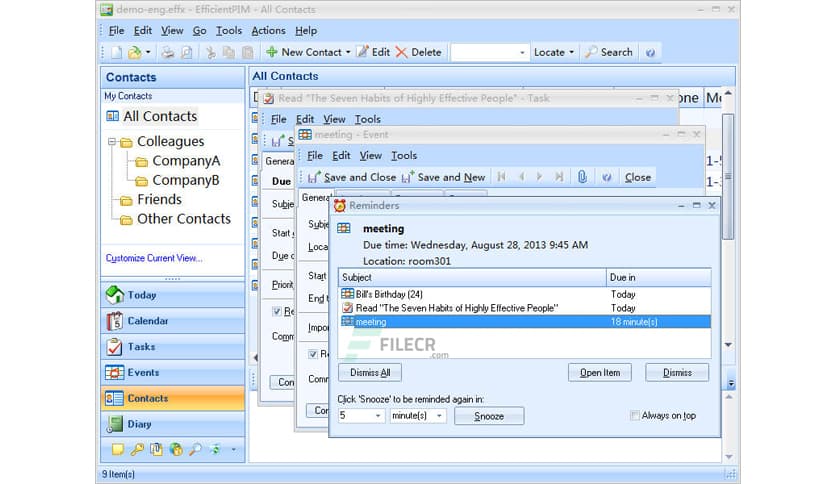The width and height of the screenshot is (836, 484).
Task: Click the blank New document icon in main toolbar
Action: [116, 52]
